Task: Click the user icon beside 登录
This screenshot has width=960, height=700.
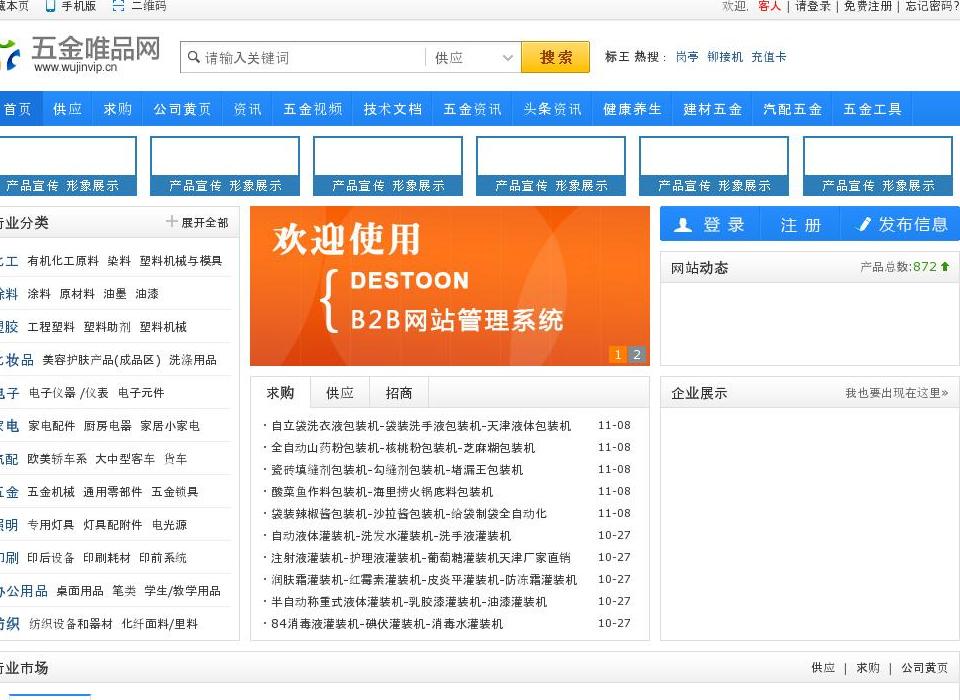Action: coord(683,225)
